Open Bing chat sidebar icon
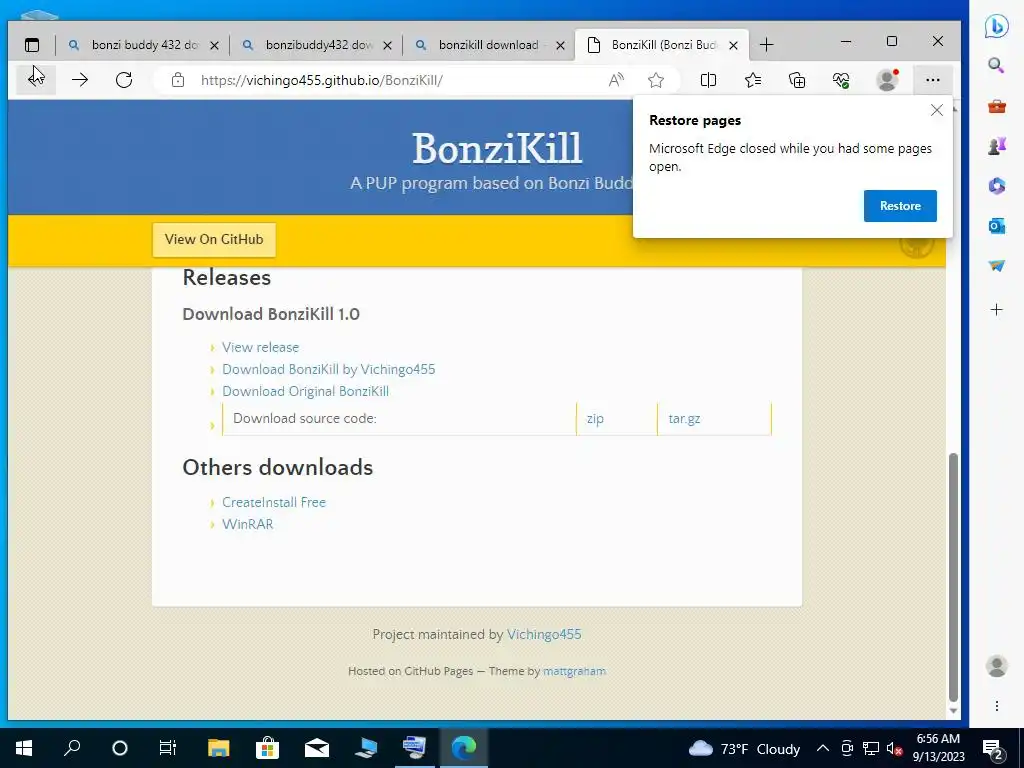This screenshot has height=768, width=1024. pos(997,26)
